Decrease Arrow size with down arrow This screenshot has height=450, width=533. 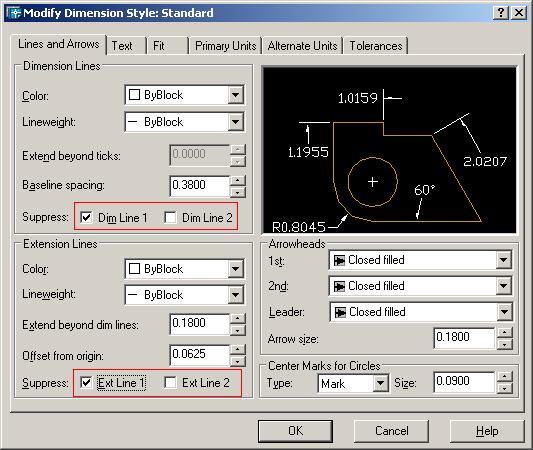505,344
